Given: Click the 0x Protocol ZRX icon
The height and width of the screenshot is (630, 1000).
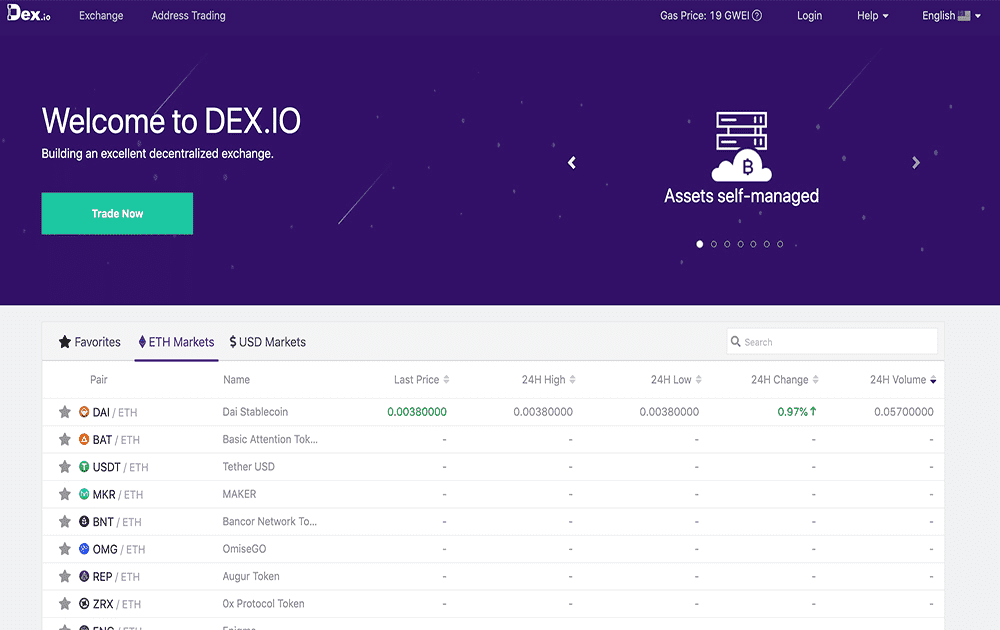Looking at the screenshot, I should [84, 603].
